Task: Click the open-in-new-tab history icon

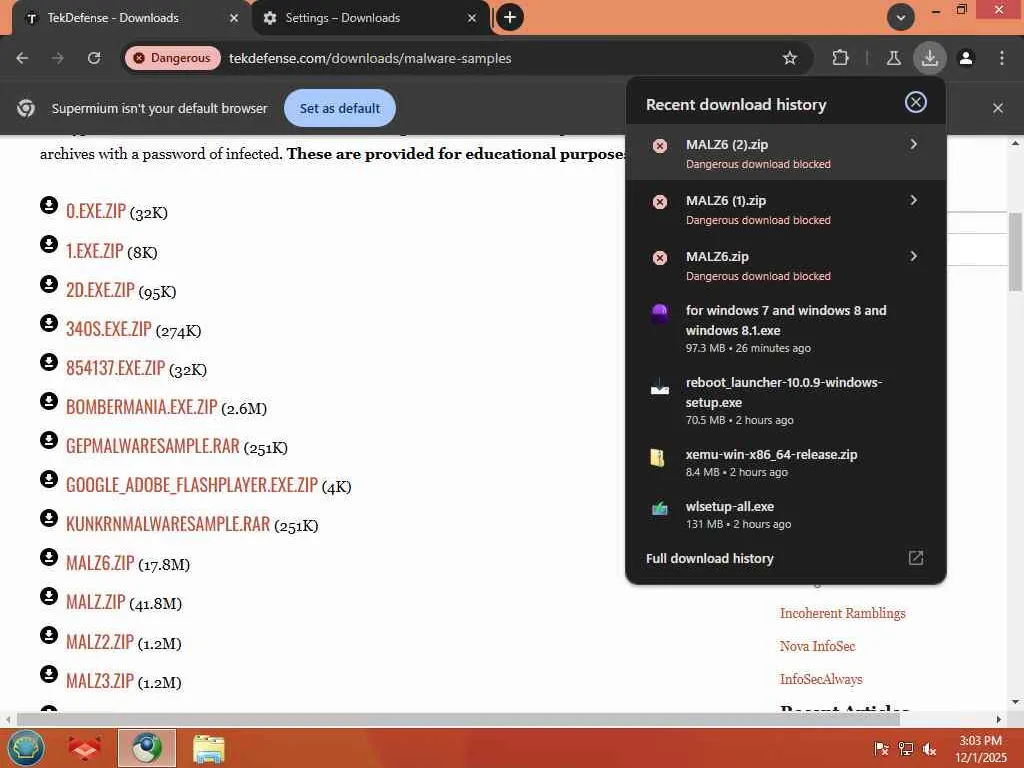Action: [916, 558]
